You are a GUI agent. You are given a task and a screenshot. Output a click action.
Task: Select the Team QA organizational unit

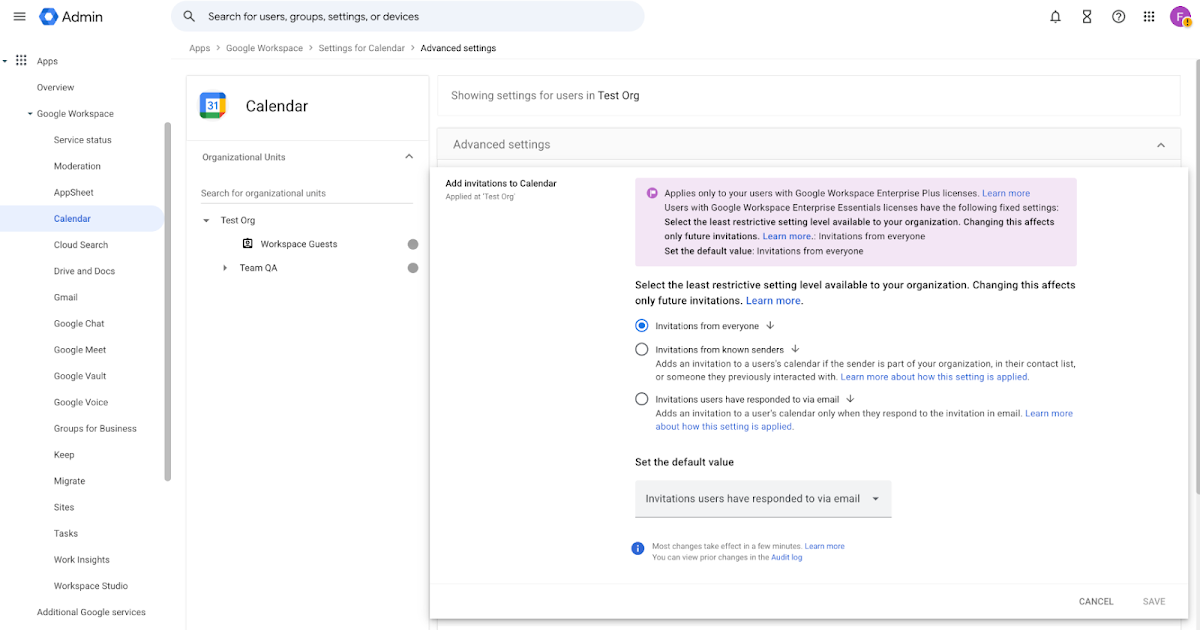coord(259,268)
